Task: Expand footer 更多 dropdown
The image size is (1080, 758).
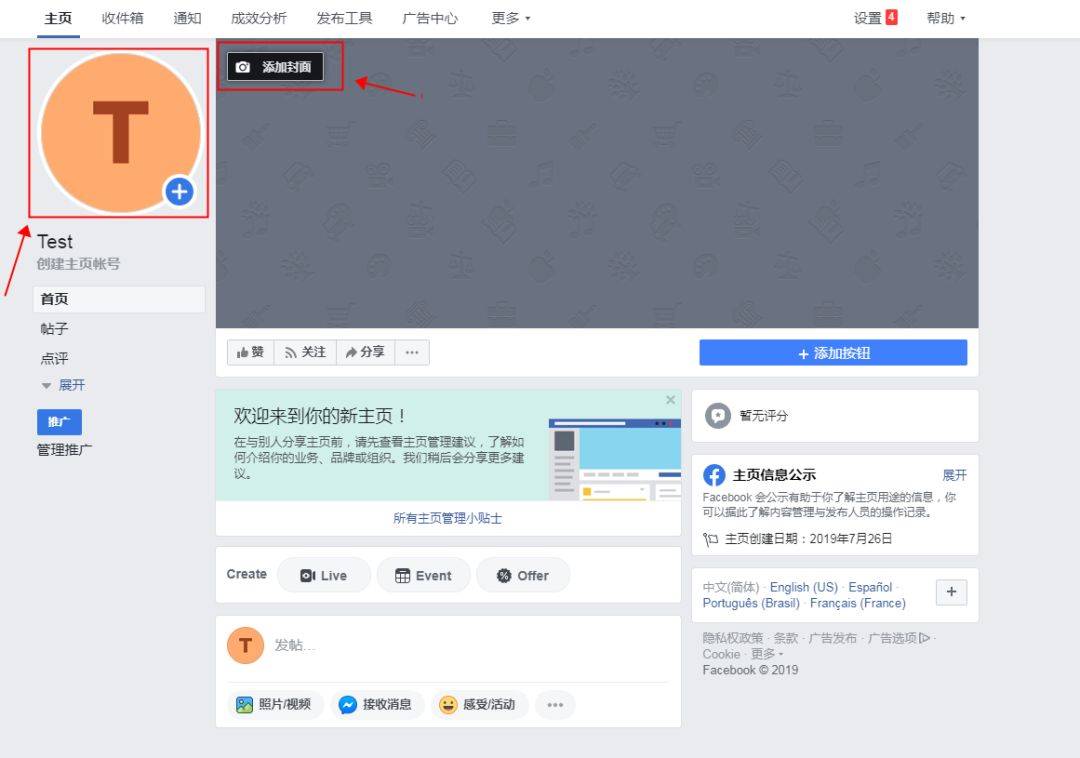Action: pos(767,654)
